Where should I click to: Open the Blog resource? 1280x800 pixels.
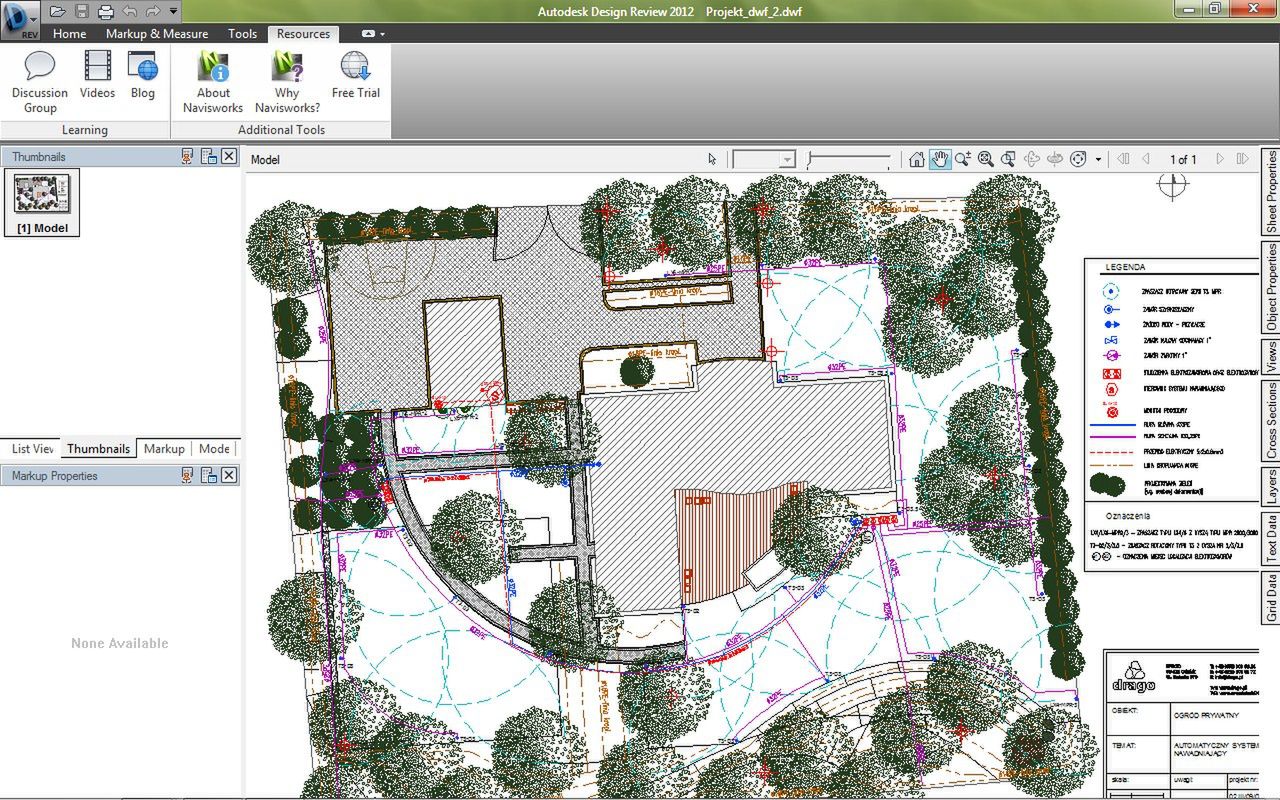click(143, 75)
